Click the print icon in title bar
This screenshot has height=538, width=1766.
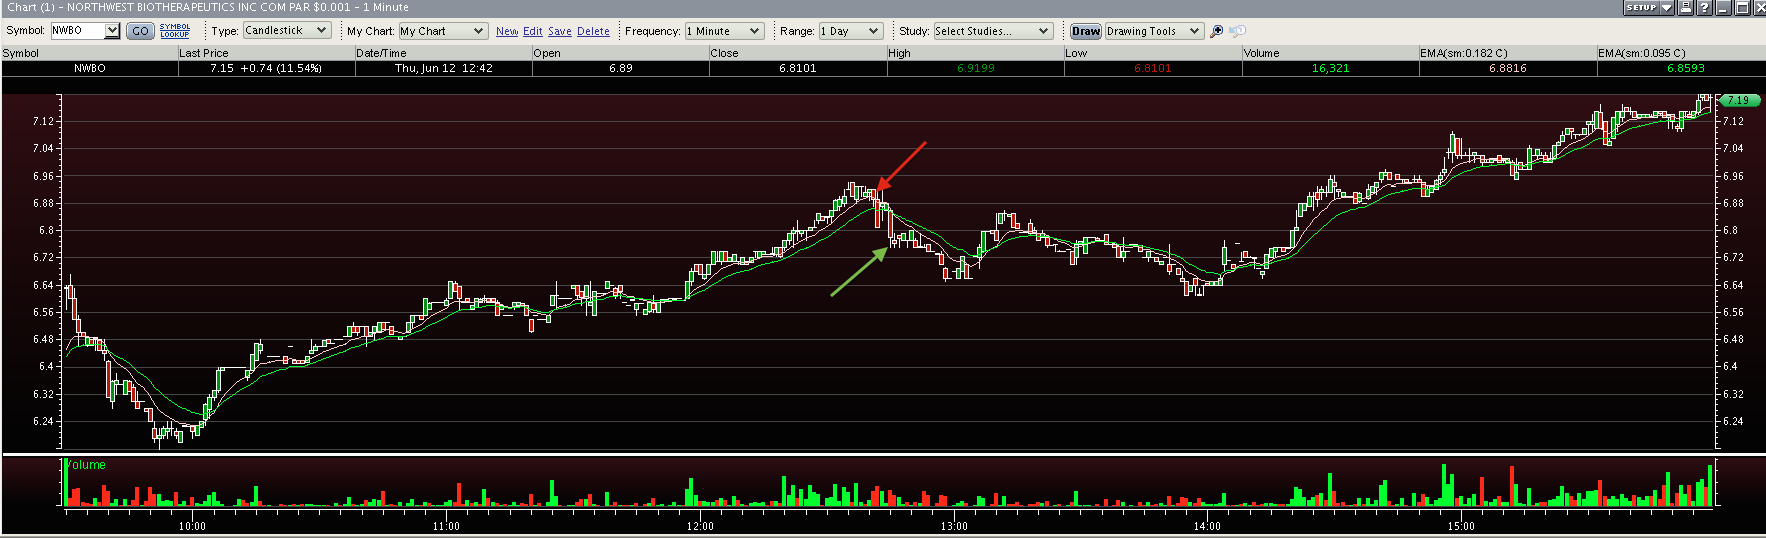pos(1686,7)
